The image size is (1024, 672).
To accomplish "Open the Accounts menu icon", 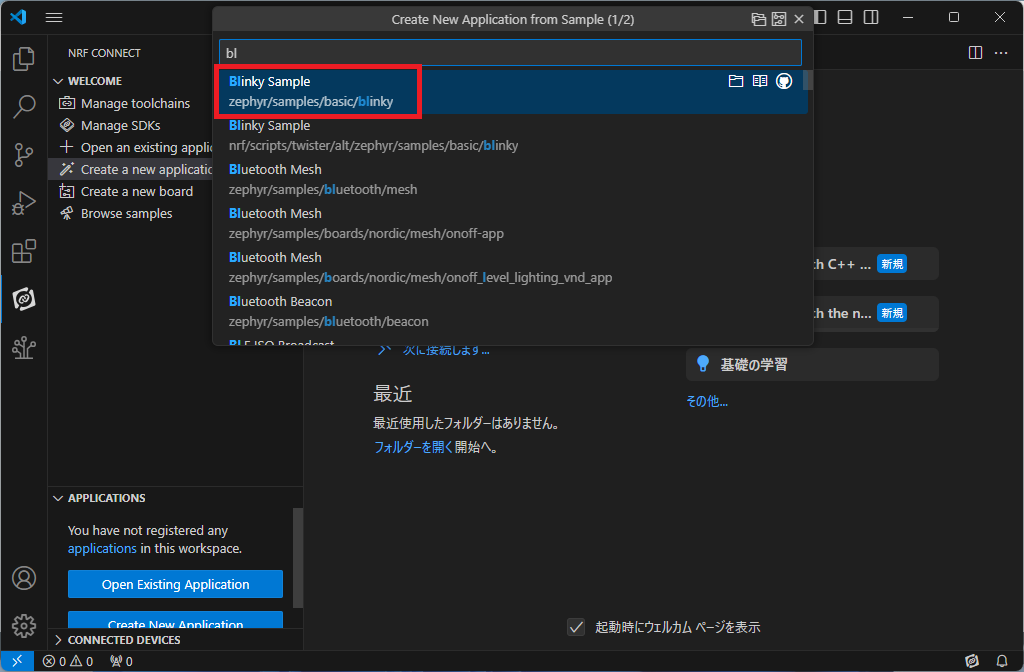I will click(24, 578).
